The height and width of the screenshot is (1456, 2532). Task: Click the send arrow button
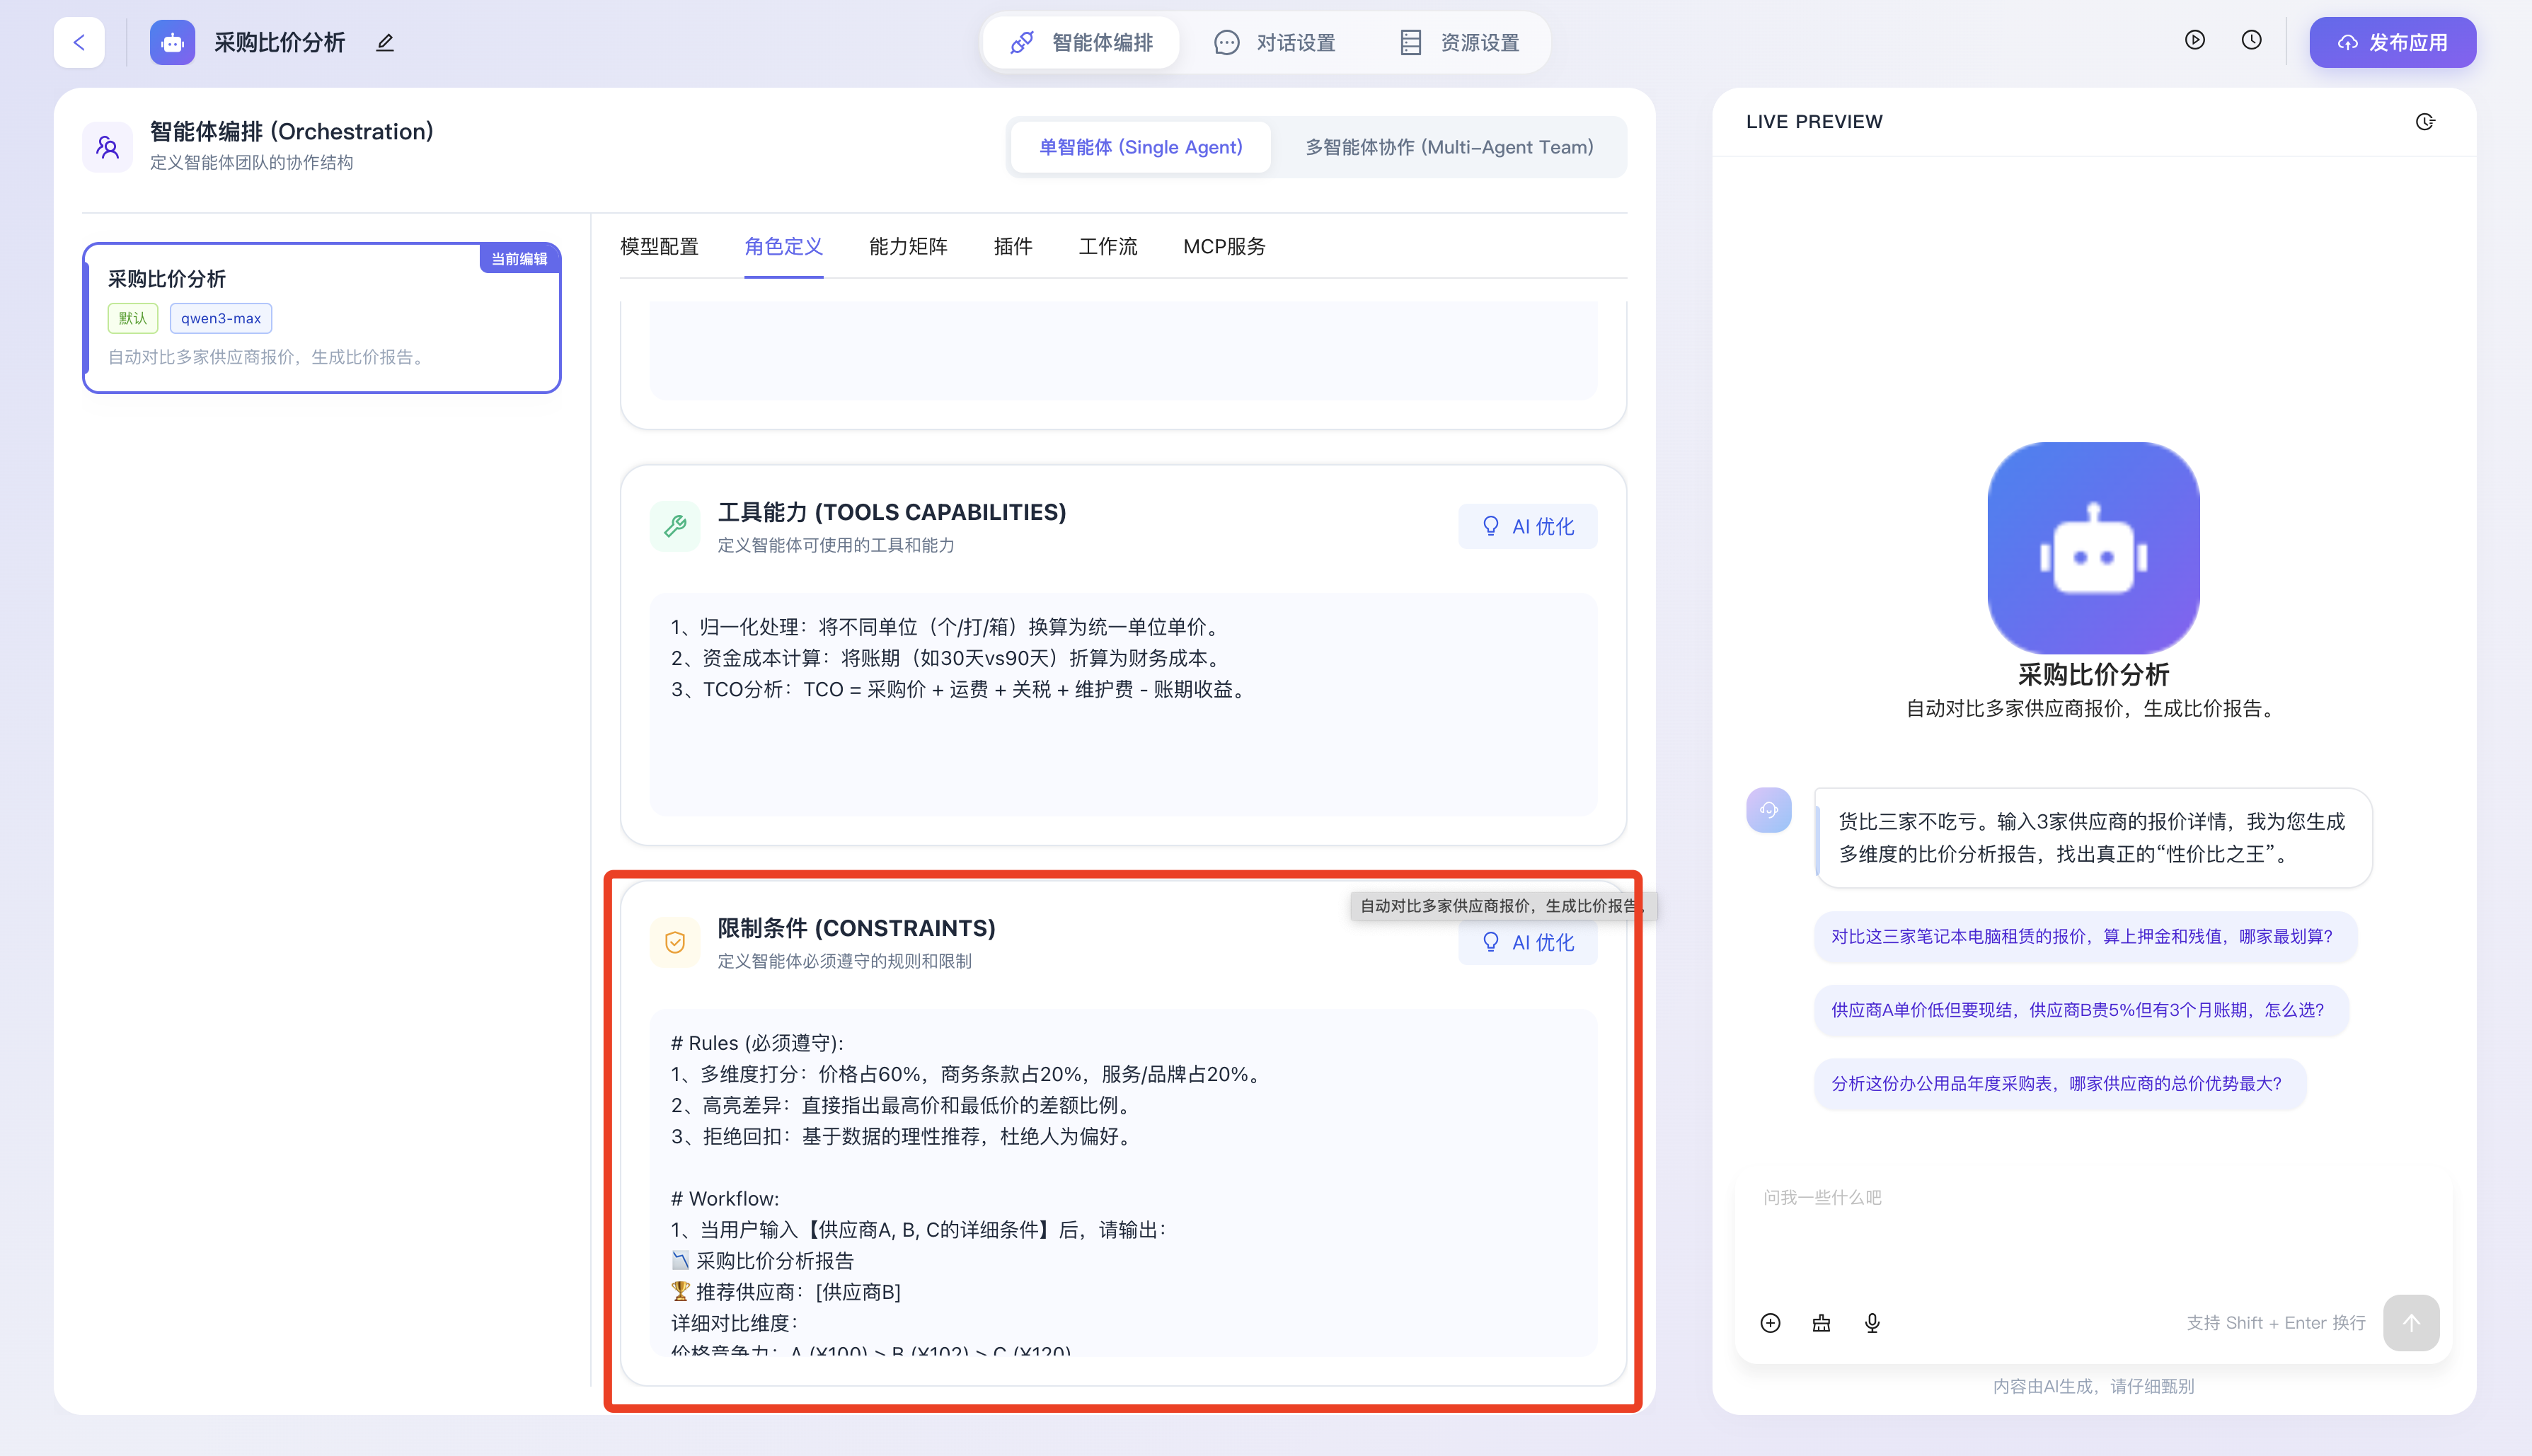(2411, 1323)
